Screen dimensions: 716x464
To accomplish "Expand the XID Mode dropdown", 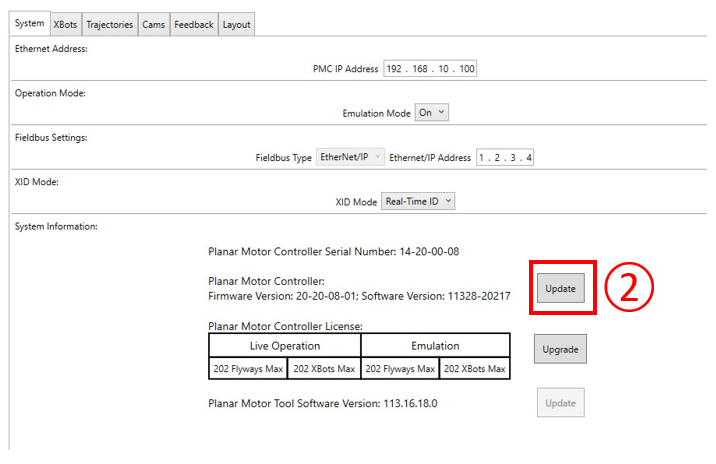I will click(419, 201).
